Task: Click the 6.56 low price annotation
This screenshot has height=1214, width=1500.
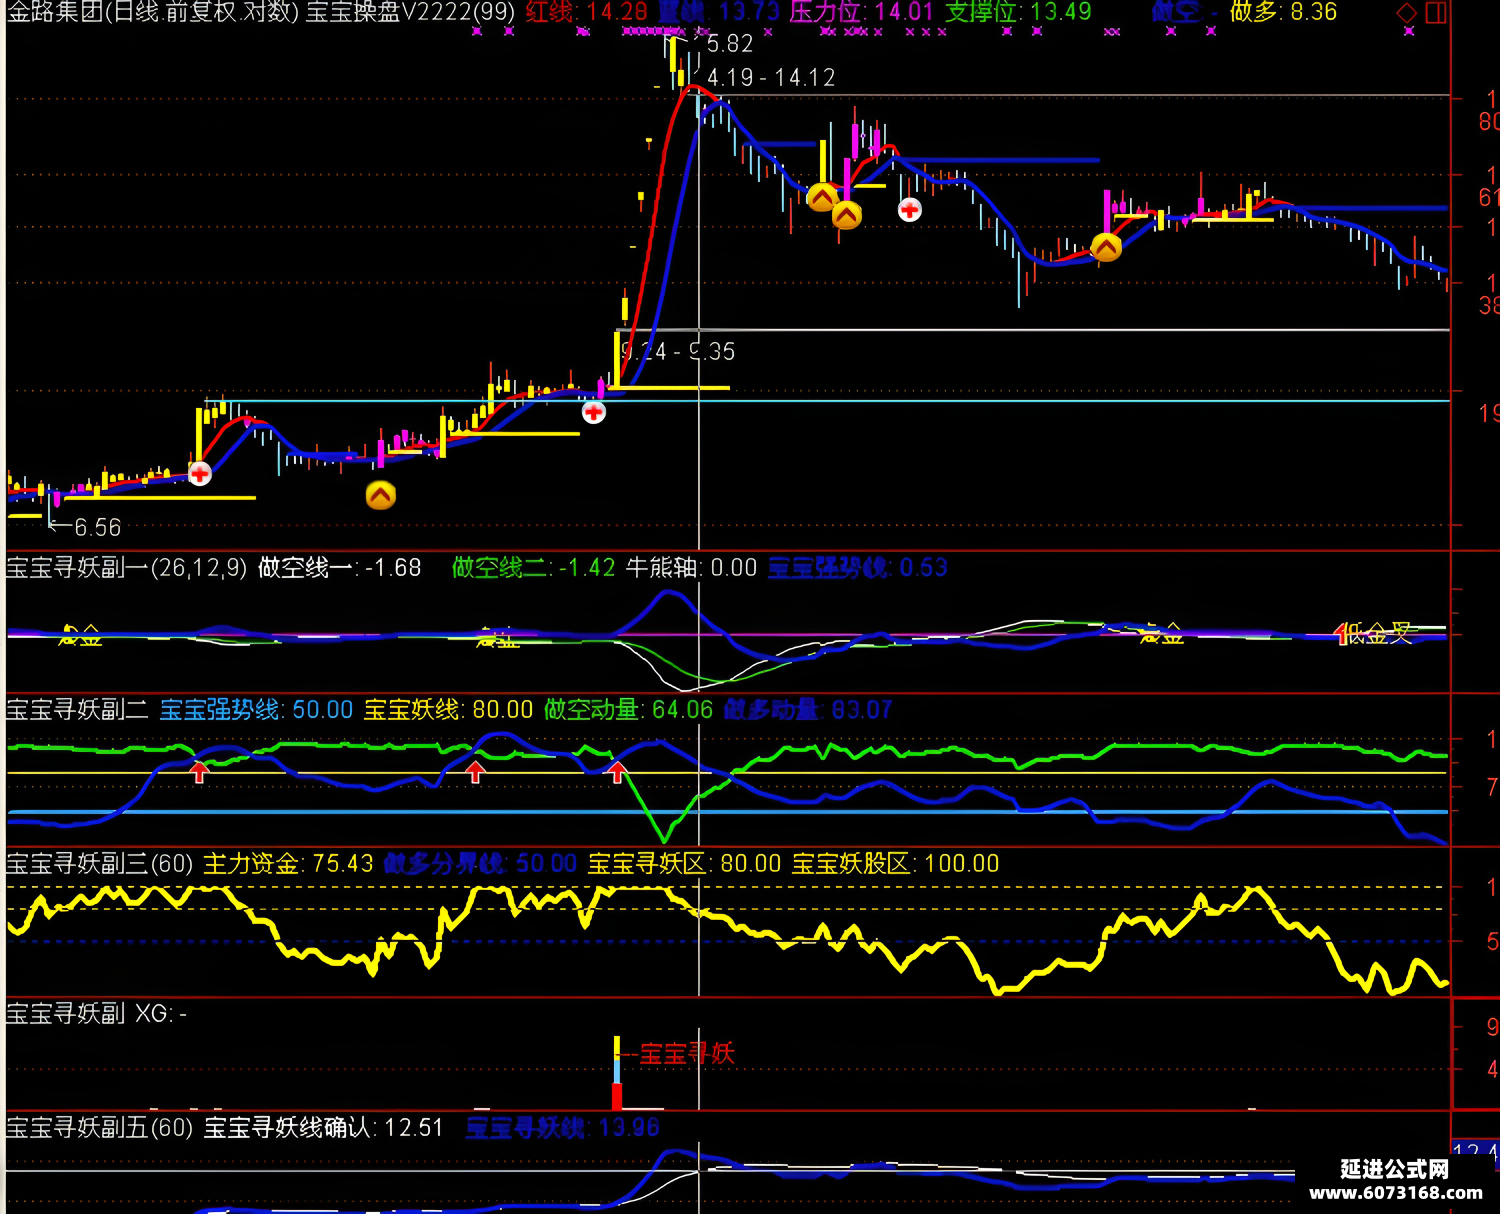Action: point(97,527)
